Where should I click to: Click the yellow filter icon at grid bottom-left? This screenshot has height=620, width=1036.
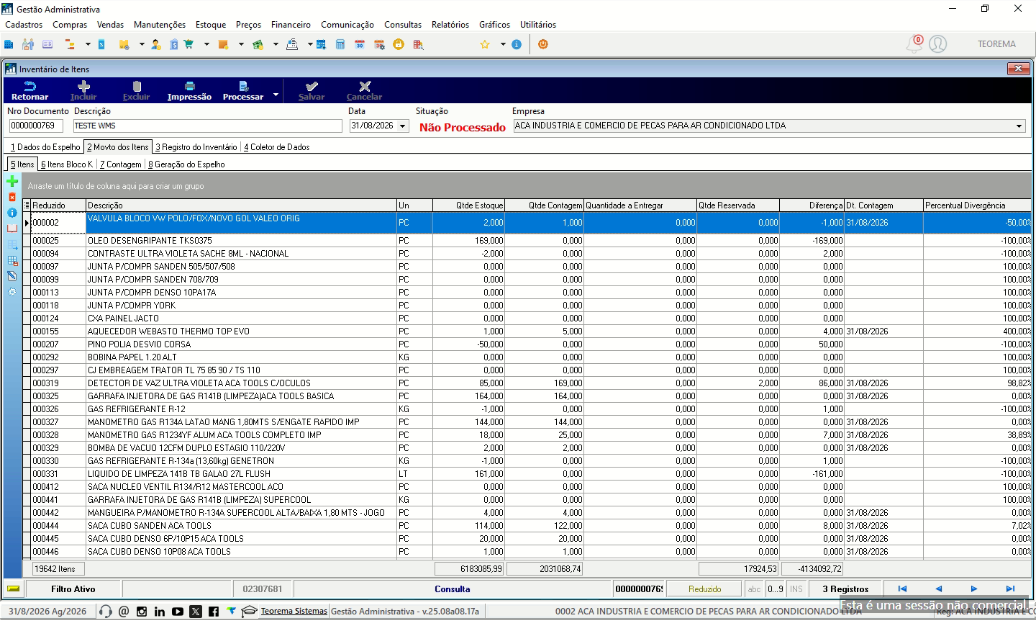pyautogui.click(x=13, y=588)
